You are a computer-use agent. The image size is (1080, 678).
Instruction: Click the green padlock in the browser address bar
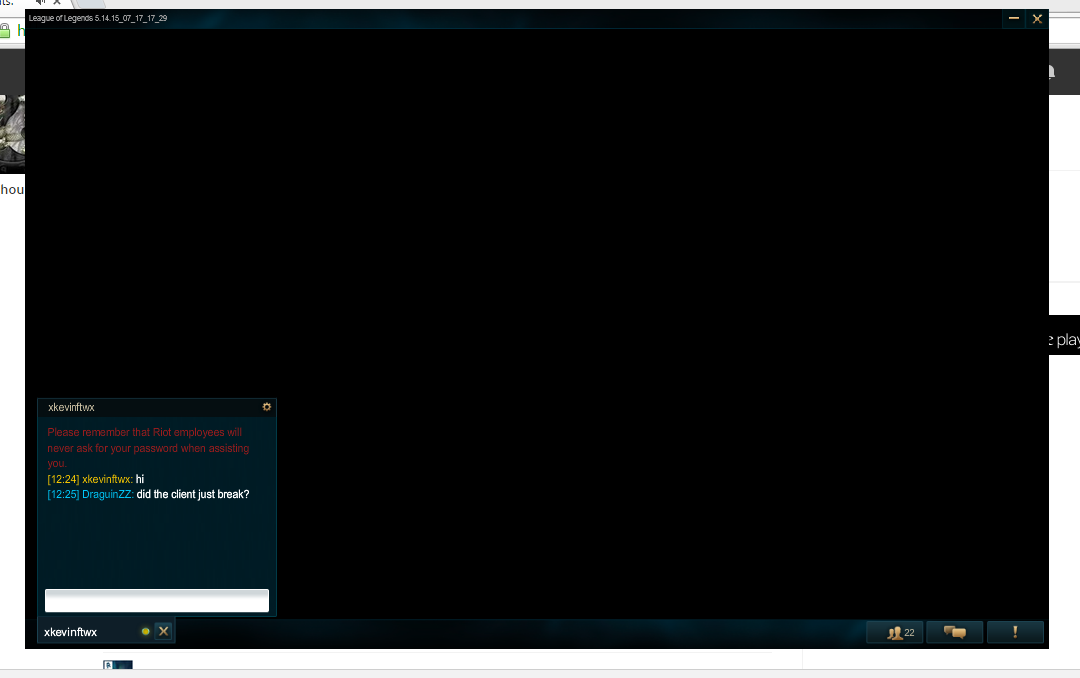(x=4, y=30)
